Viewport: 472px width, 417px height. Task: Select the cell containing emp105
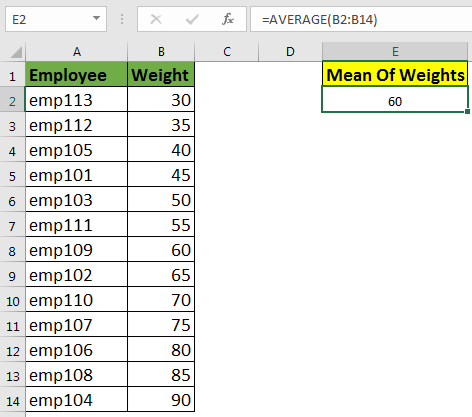pyautogui.click(x=77, y=150)
